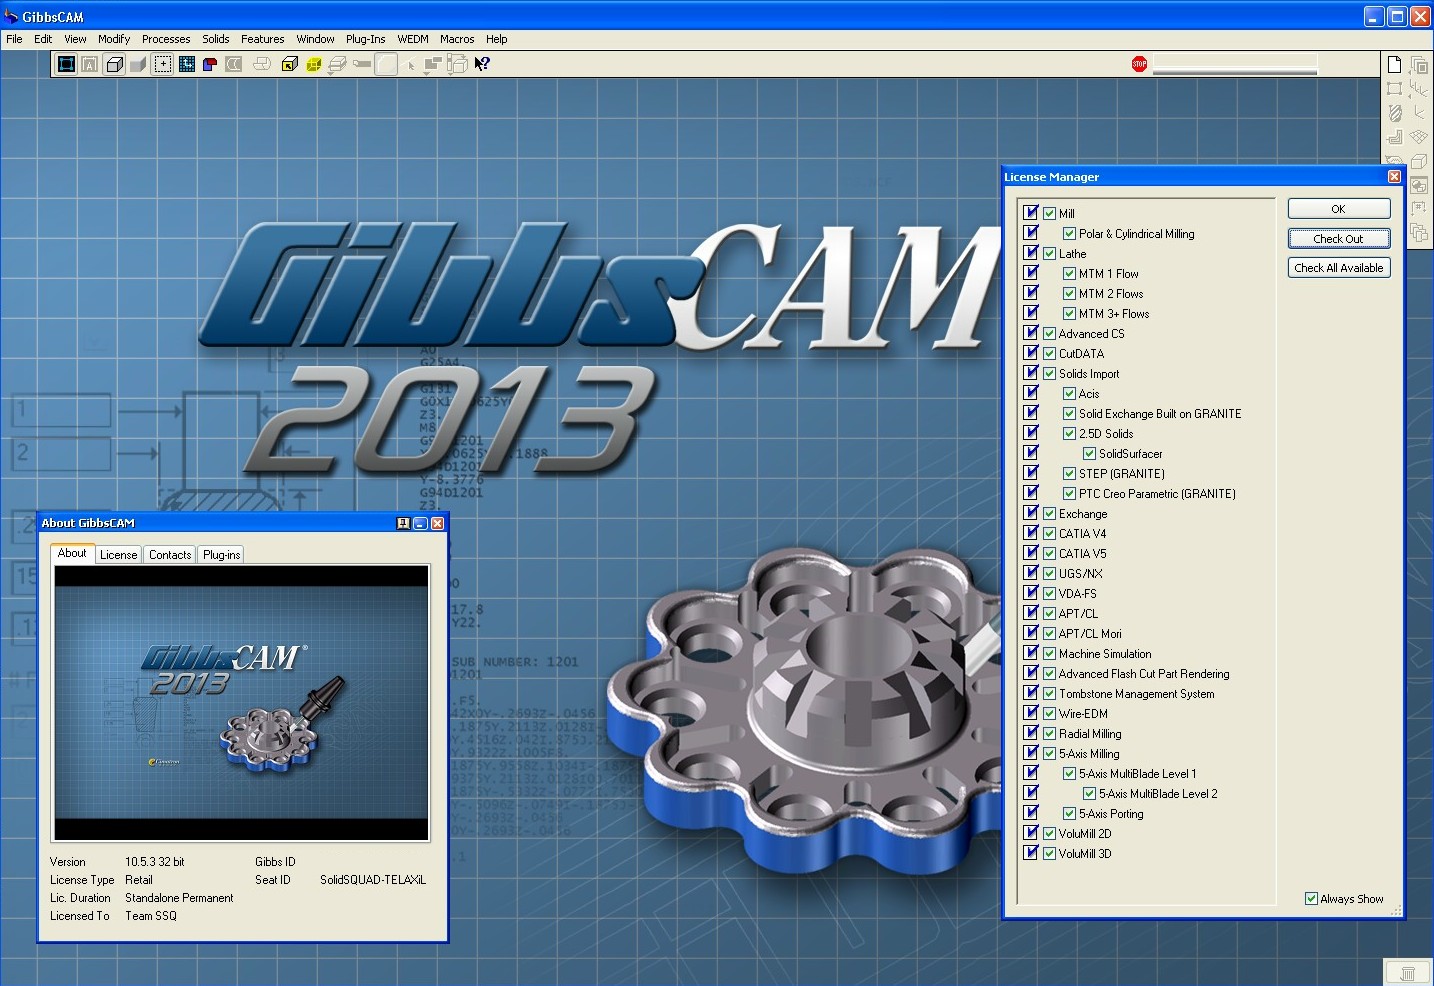Open the stacked layers dropdown toolbar icon
The height and width of the screenshot is (986, 1434).
[x=338, y=64]
